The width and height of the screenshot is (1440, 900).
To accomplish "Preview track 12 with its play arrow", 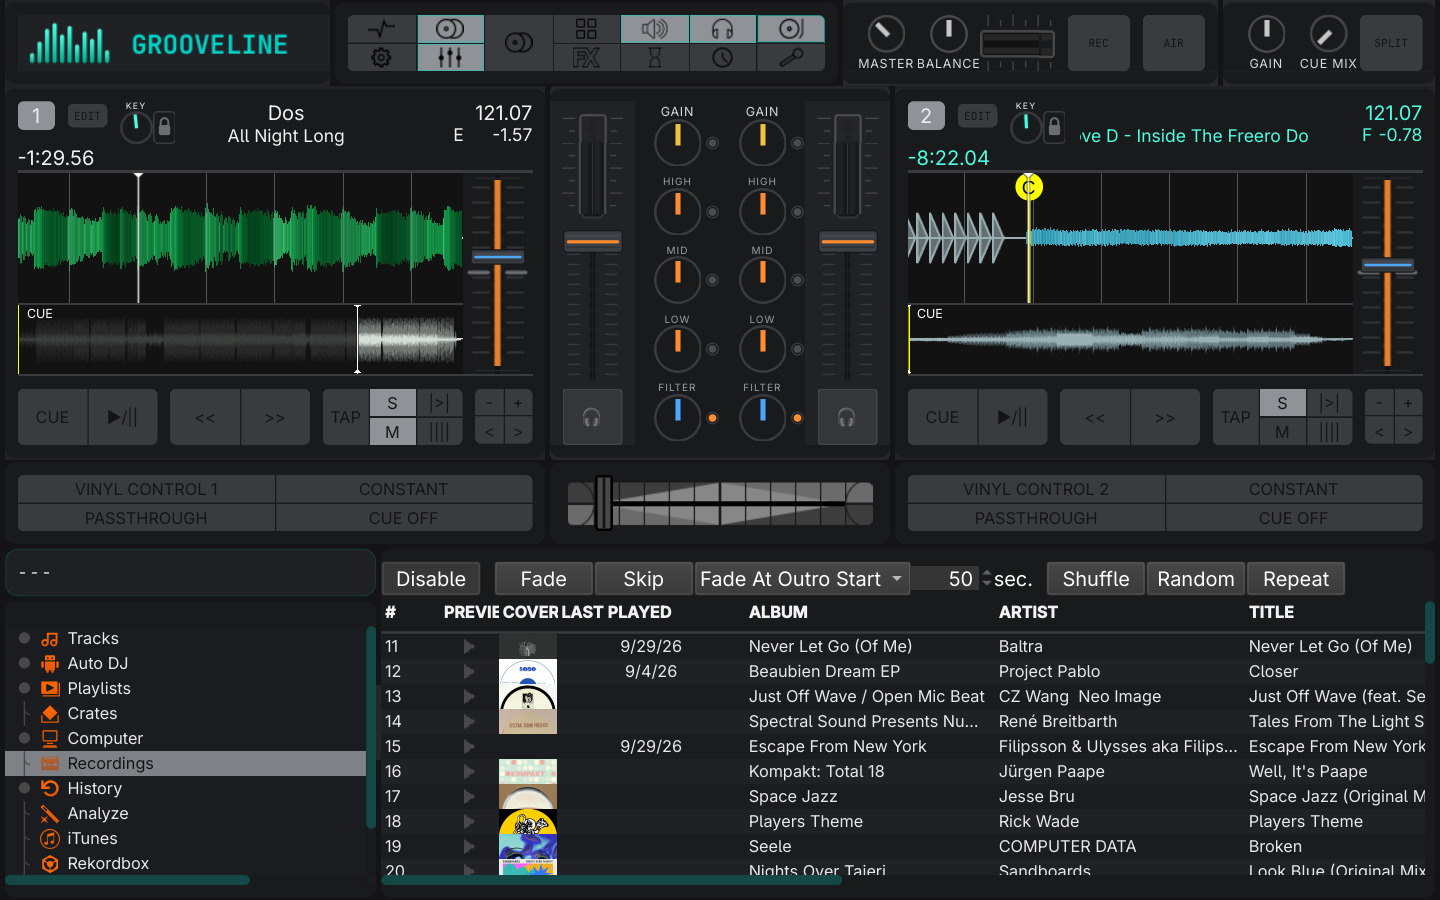I will (x=469, y=672).
